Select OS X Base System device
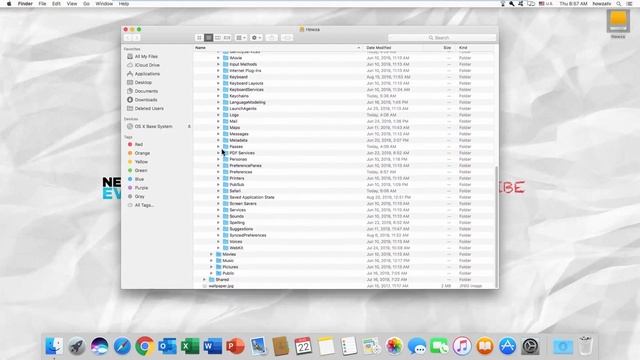Image resolution: width=640 pixels, height=360 pixels. pyautogui.click(x=153, y=127)
